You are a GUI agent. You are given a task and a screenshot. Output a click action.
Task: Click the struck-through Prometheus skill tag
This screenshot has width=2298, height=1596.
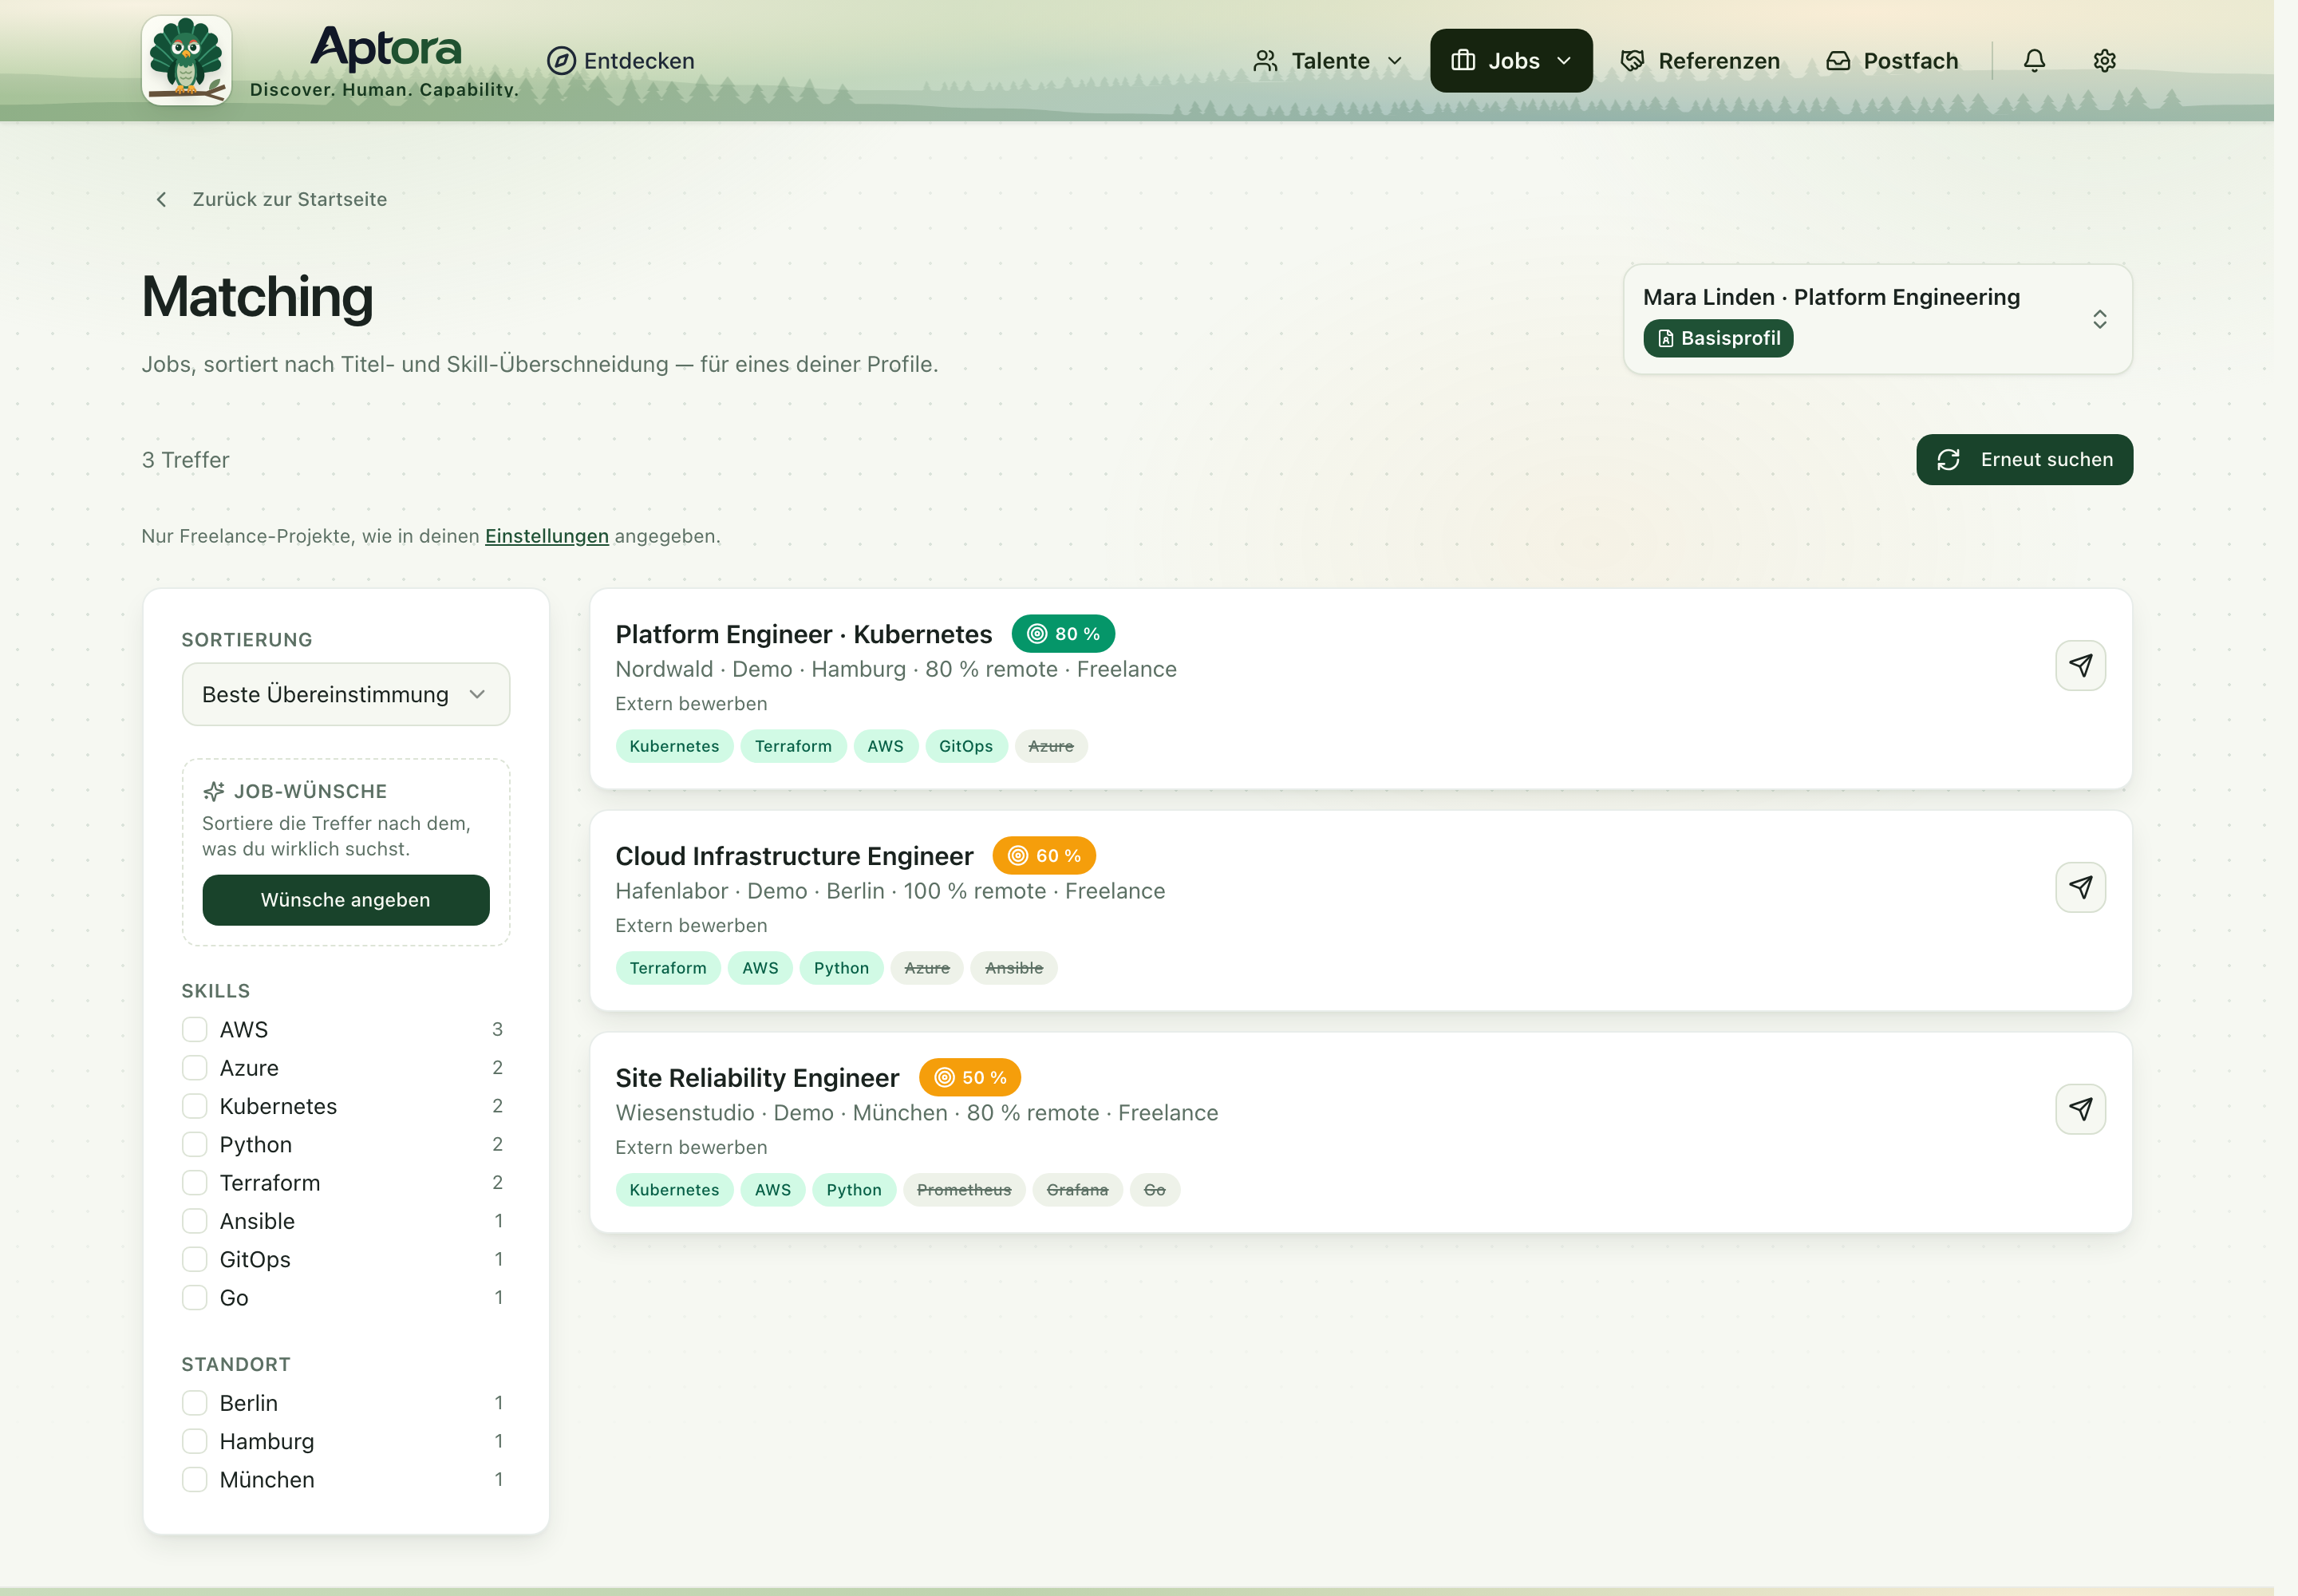[963, 1189]
